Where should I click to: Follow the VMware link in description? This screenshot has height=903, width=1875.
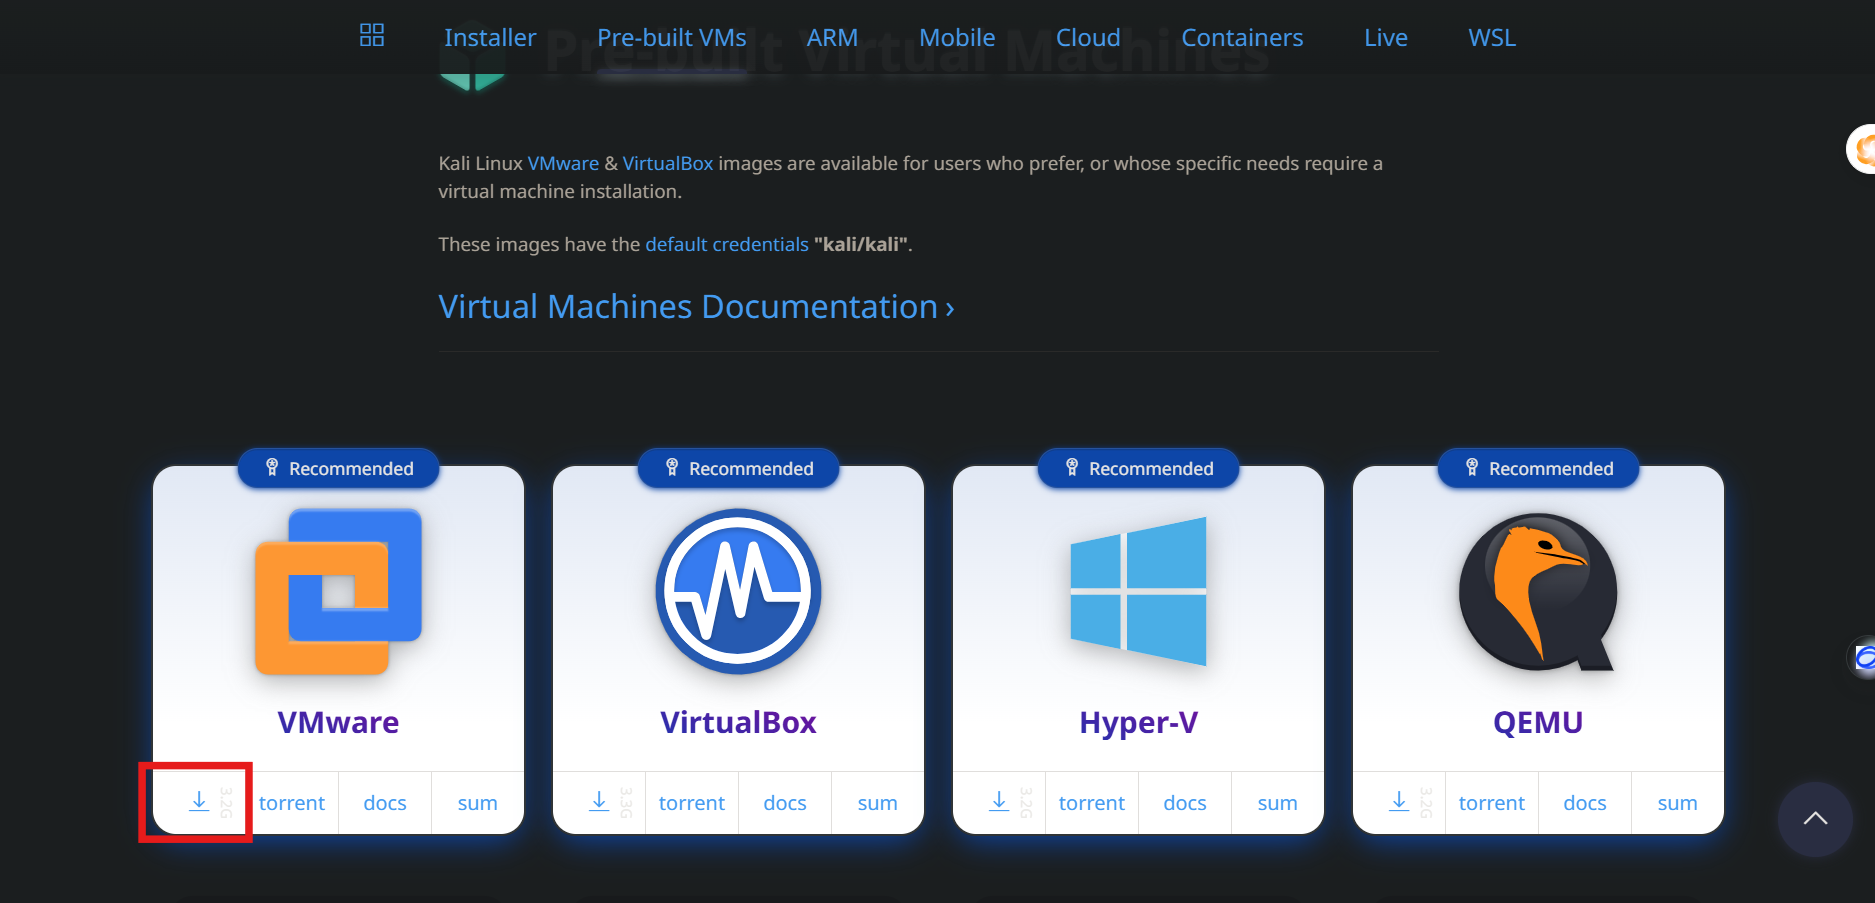[563, 163]
